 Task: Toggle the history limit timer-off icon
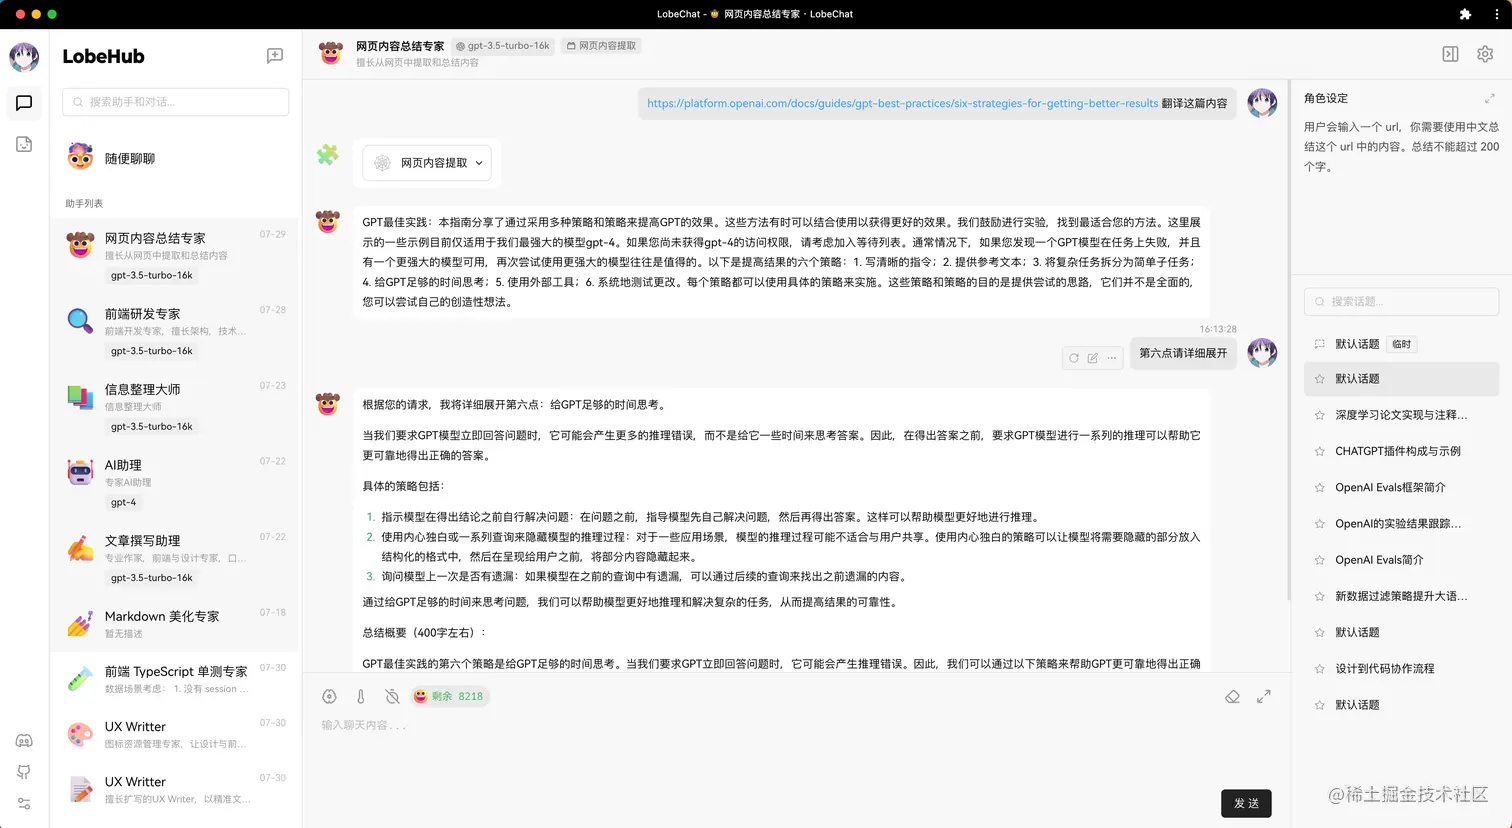[x=393, y=696]
